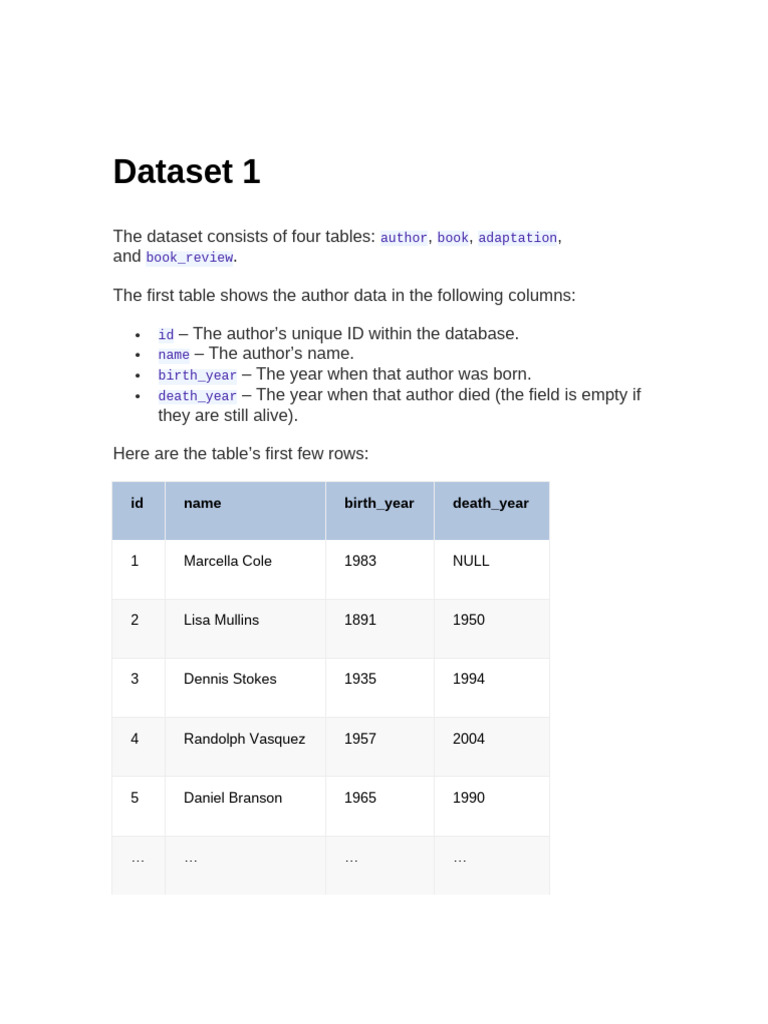Click the "birth_year" table column header
This screenshot has height=1024, width=768.
pyautogui.click(x=379, y=503)
